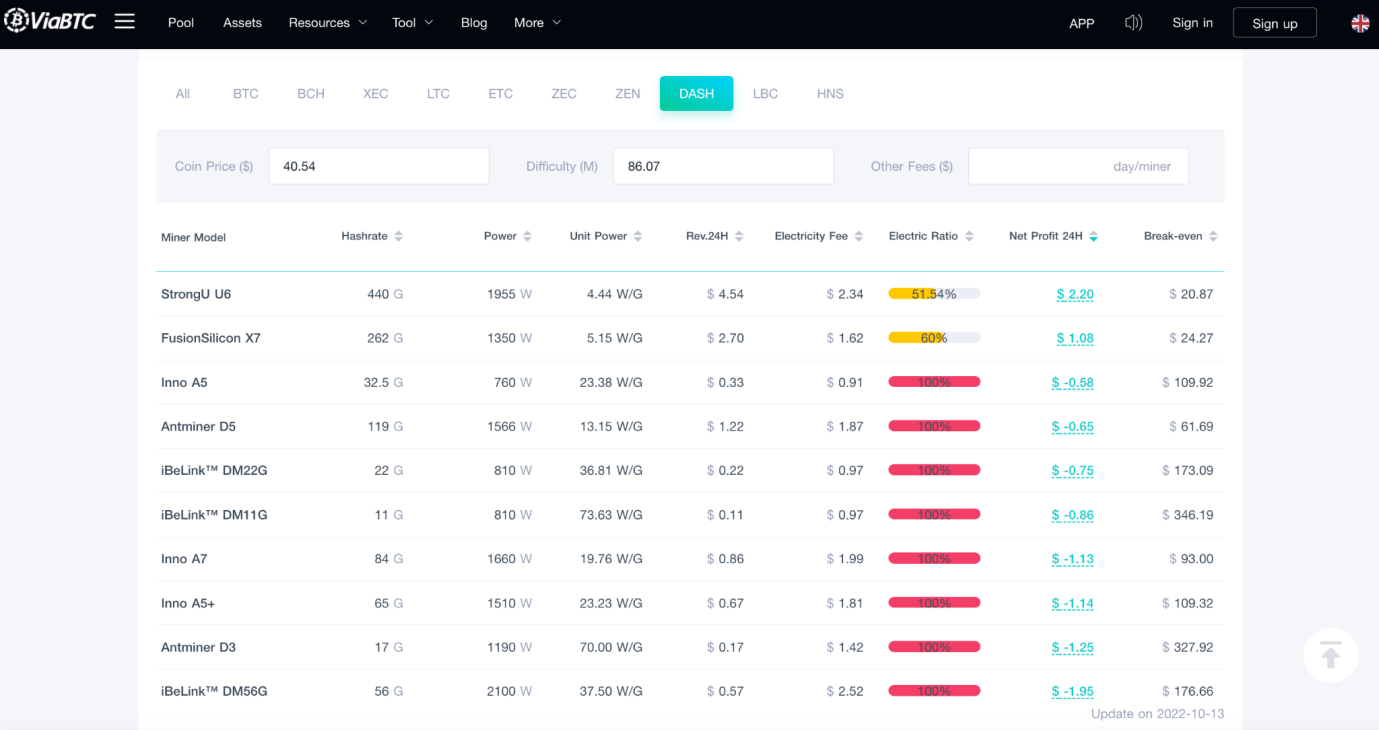The image size is (1379, 730).
Task: Open StrongU U6 net profit link
Action: [1075, 294]
